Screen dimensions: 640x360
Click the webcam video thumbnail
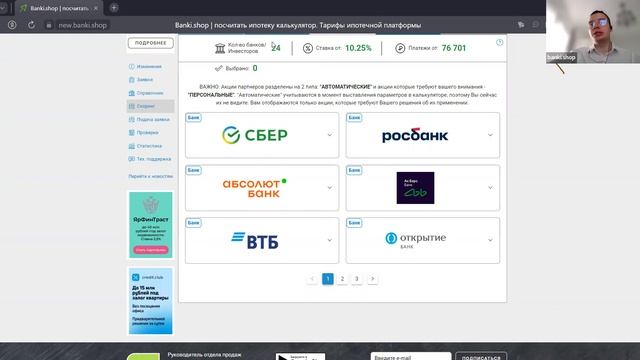[593, 31]
